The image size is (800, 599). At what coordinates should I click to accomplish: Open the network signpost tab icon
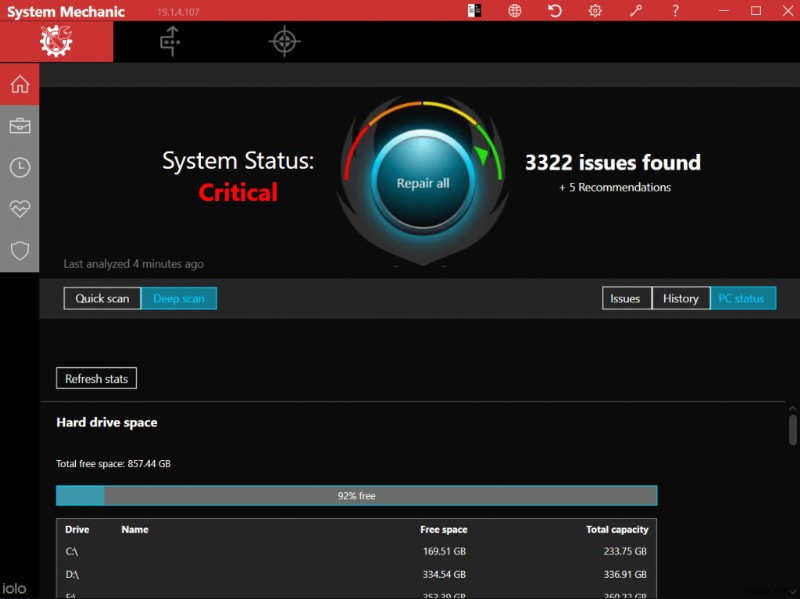tap(170, 42)
